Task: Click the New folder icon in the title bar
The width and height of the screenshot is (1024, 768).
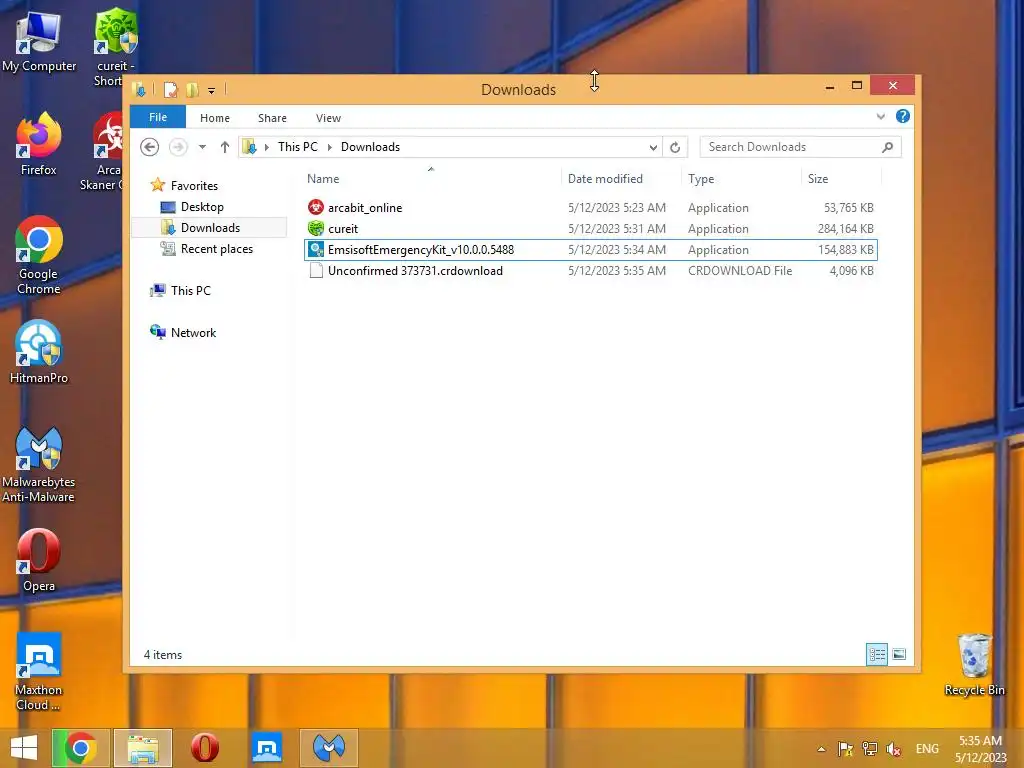Action: [x=192, y=90]
